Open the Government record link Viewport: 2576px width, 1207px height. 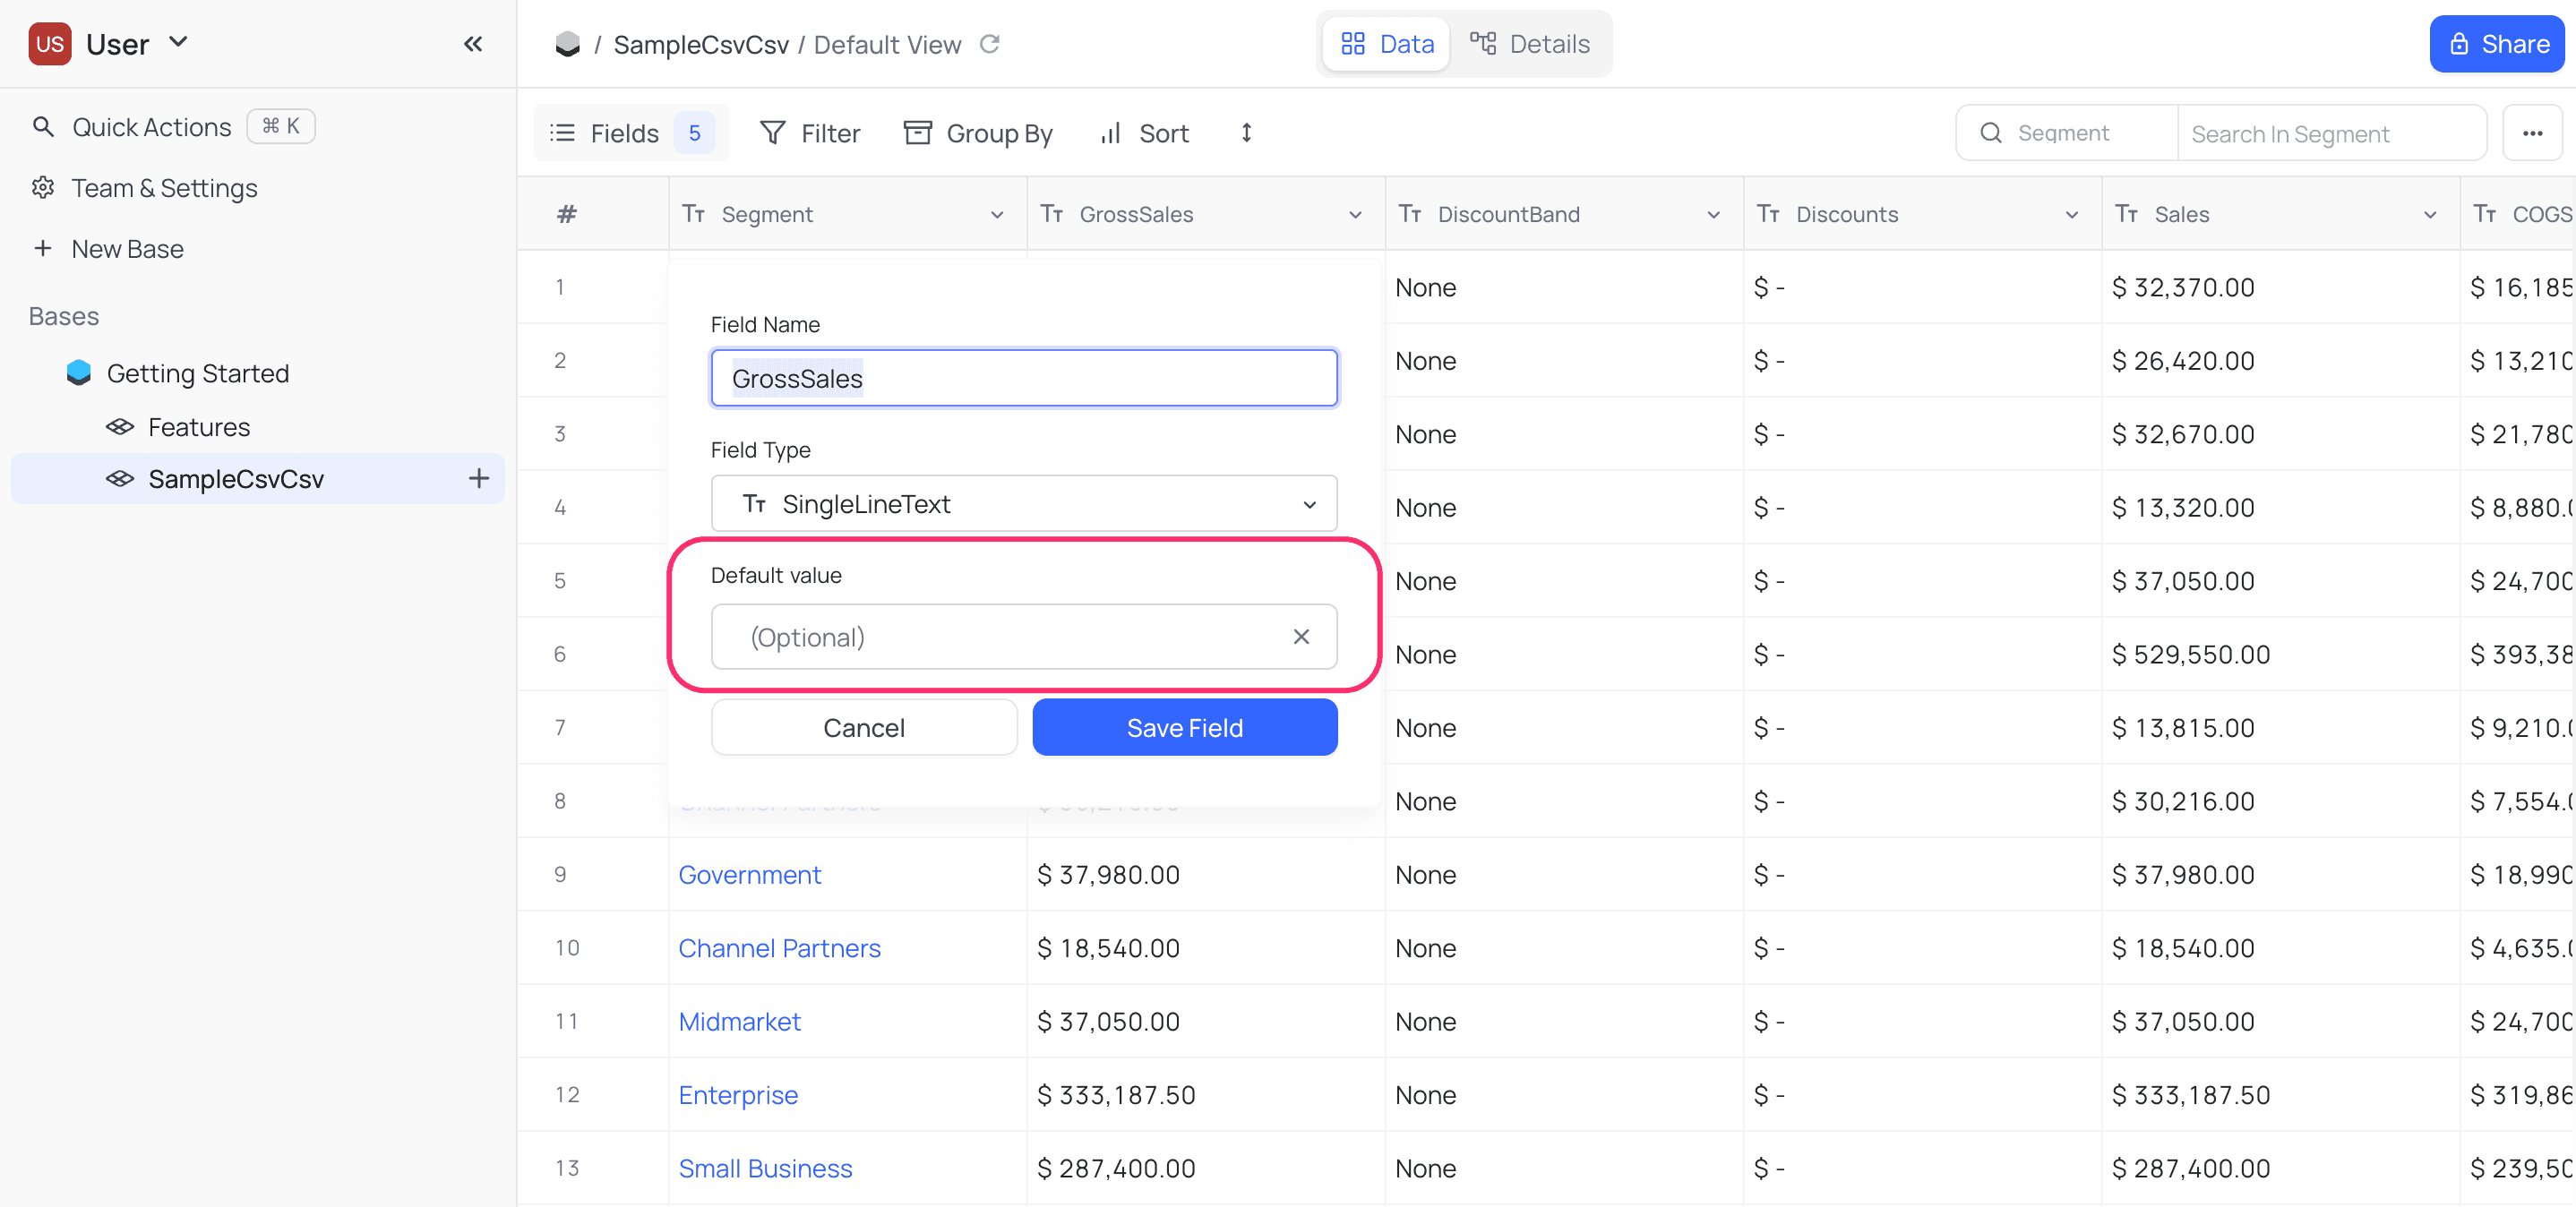750,874
